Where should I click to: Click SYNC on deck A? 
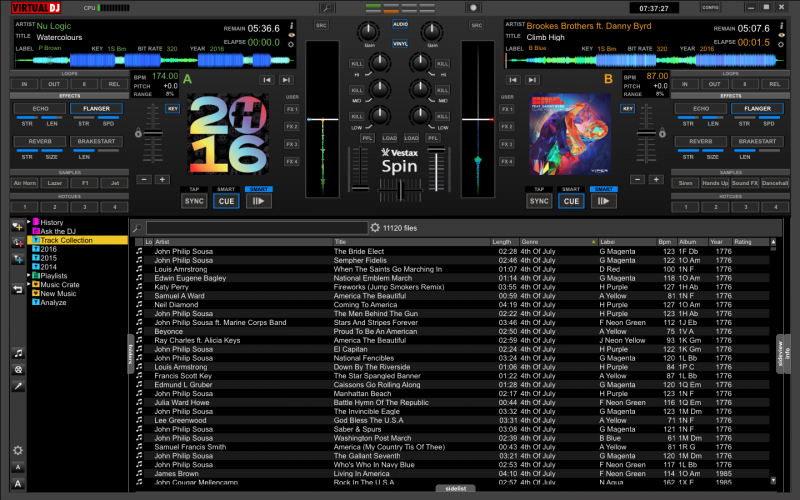pyautogui.click(x=194, y=201)
